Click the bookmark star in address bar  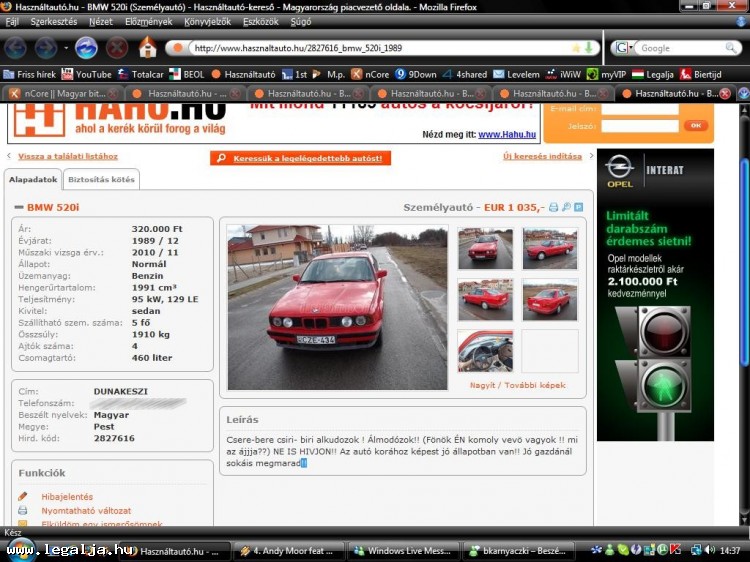(x=576, y=48)
